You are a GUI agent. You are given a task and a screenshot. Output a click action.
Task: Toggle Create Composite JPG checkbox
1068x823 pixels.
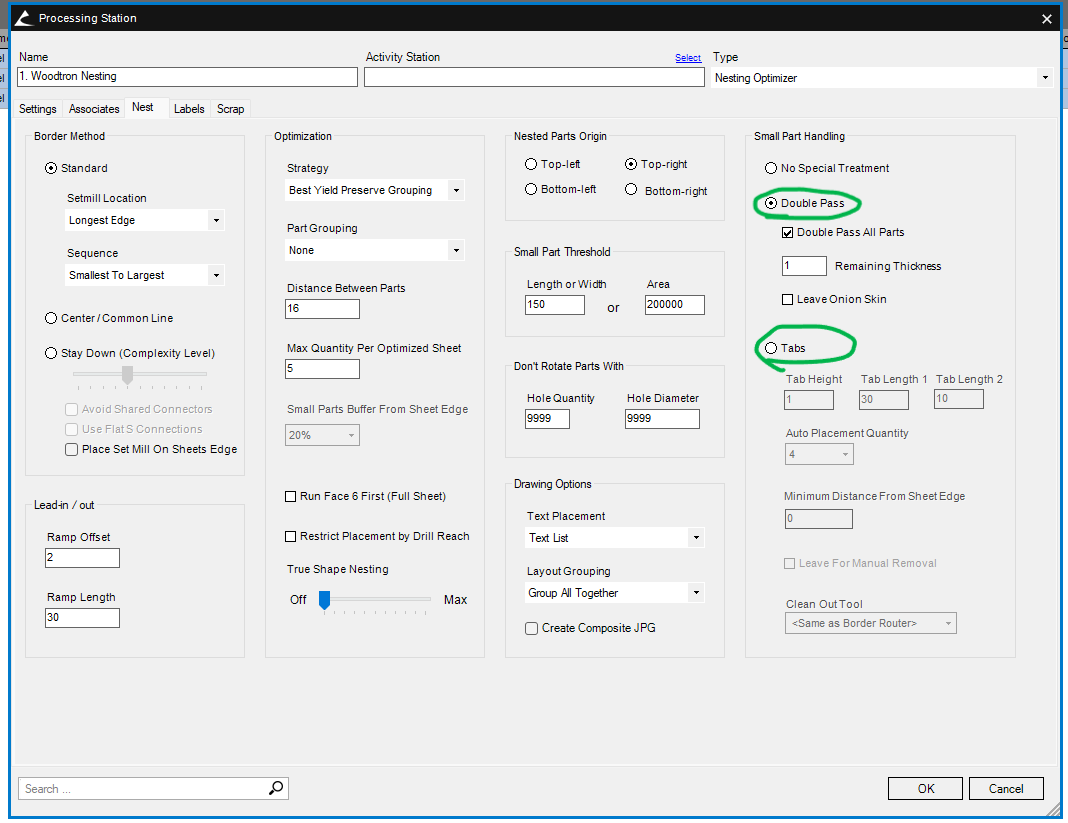531,628
